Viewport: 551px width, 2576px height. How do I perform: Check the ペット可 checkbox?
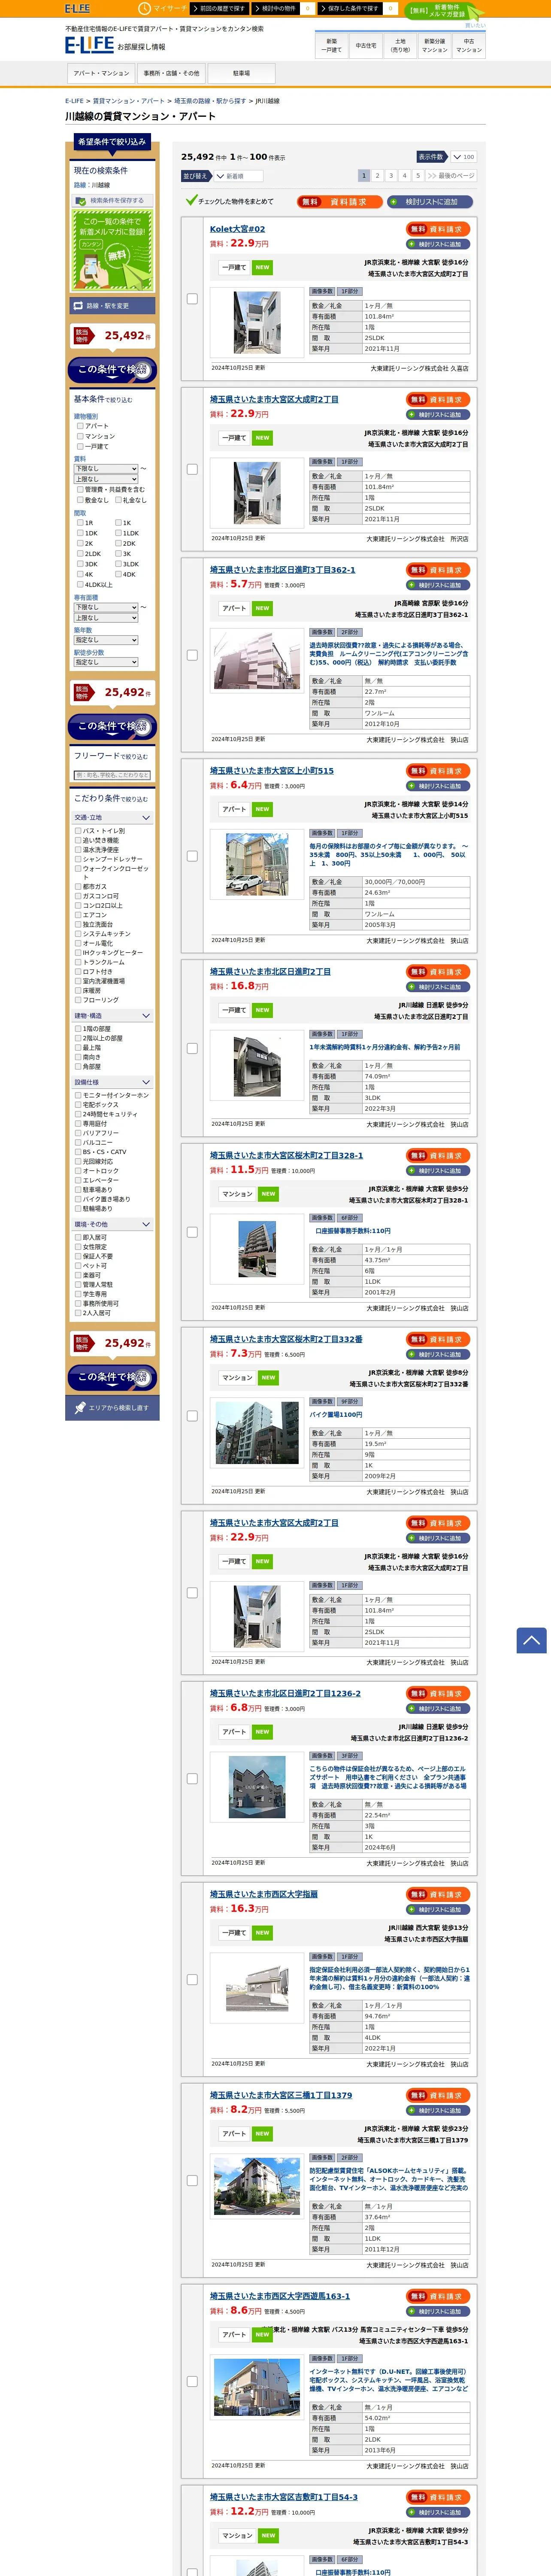78,1266
